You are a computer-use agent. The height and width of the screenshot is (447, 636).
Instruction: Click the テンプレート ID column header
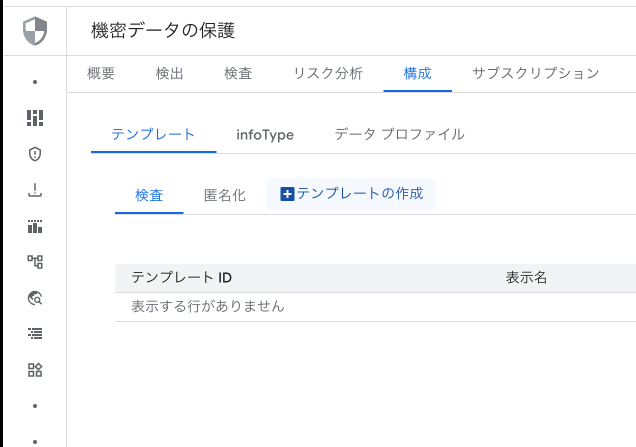(181, 278)
